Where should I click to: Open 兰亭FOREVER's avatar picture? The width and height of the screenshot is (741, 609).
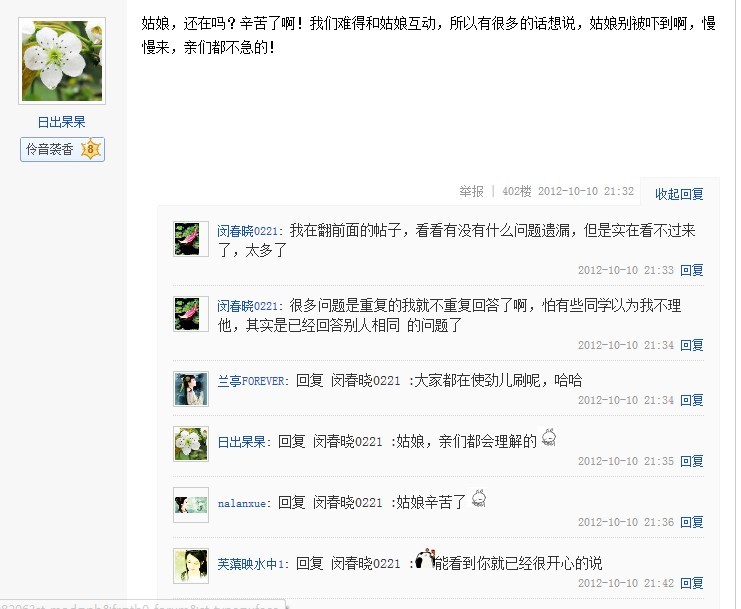click(x=191, y=389)
